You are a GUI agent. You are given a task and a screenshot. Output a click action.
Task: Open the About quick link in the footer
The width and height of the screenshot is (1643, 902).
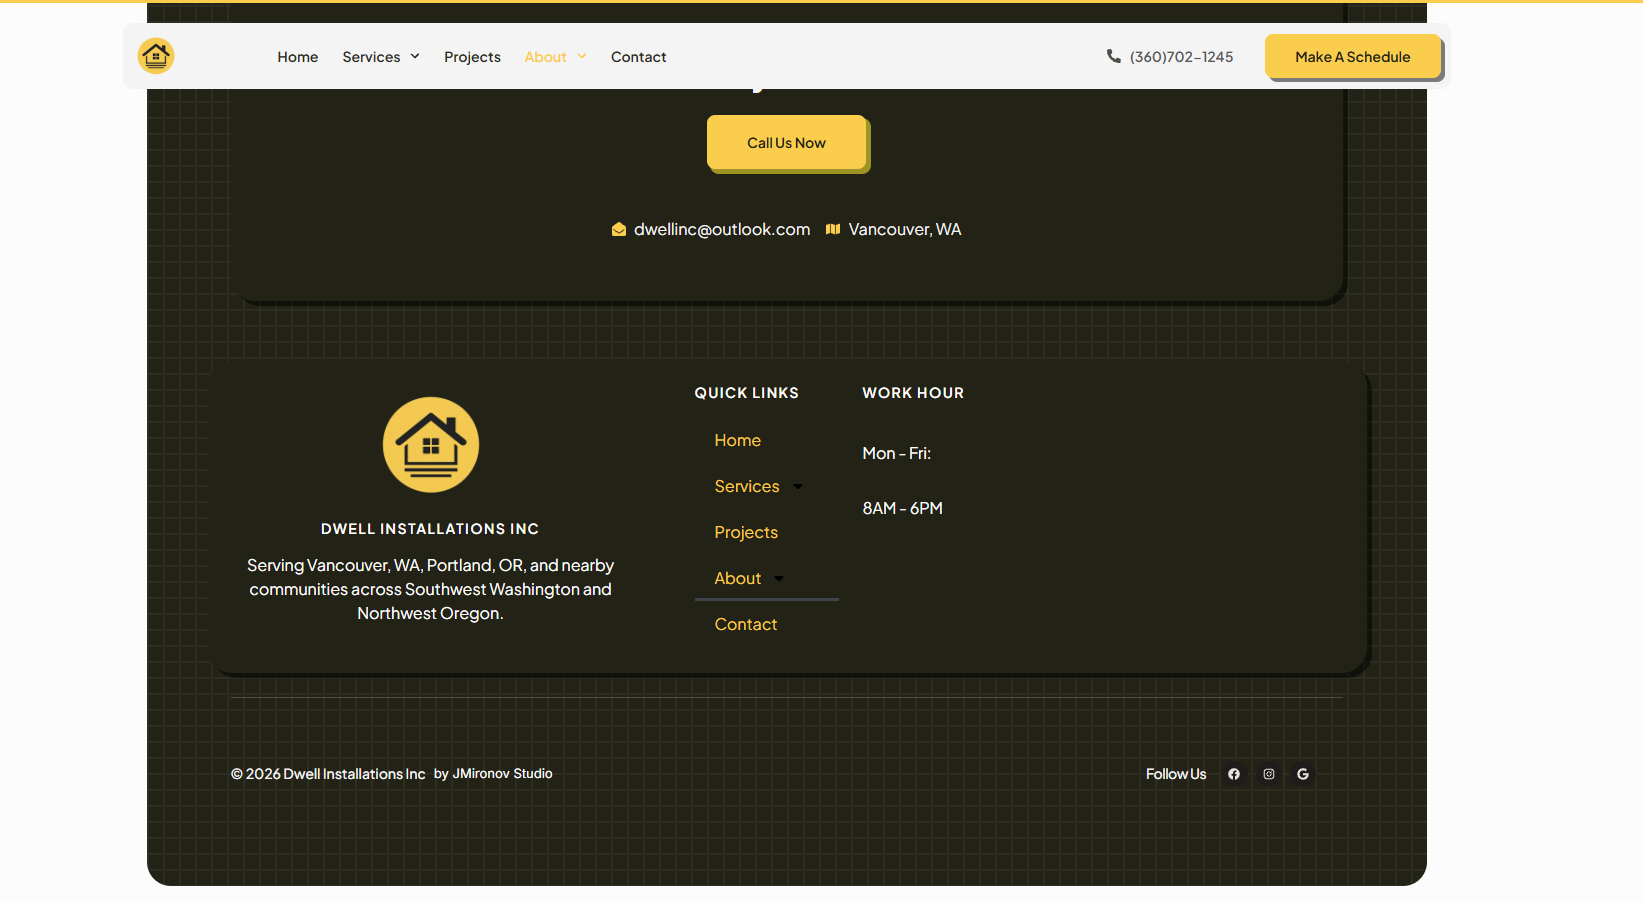click(738, 578)
